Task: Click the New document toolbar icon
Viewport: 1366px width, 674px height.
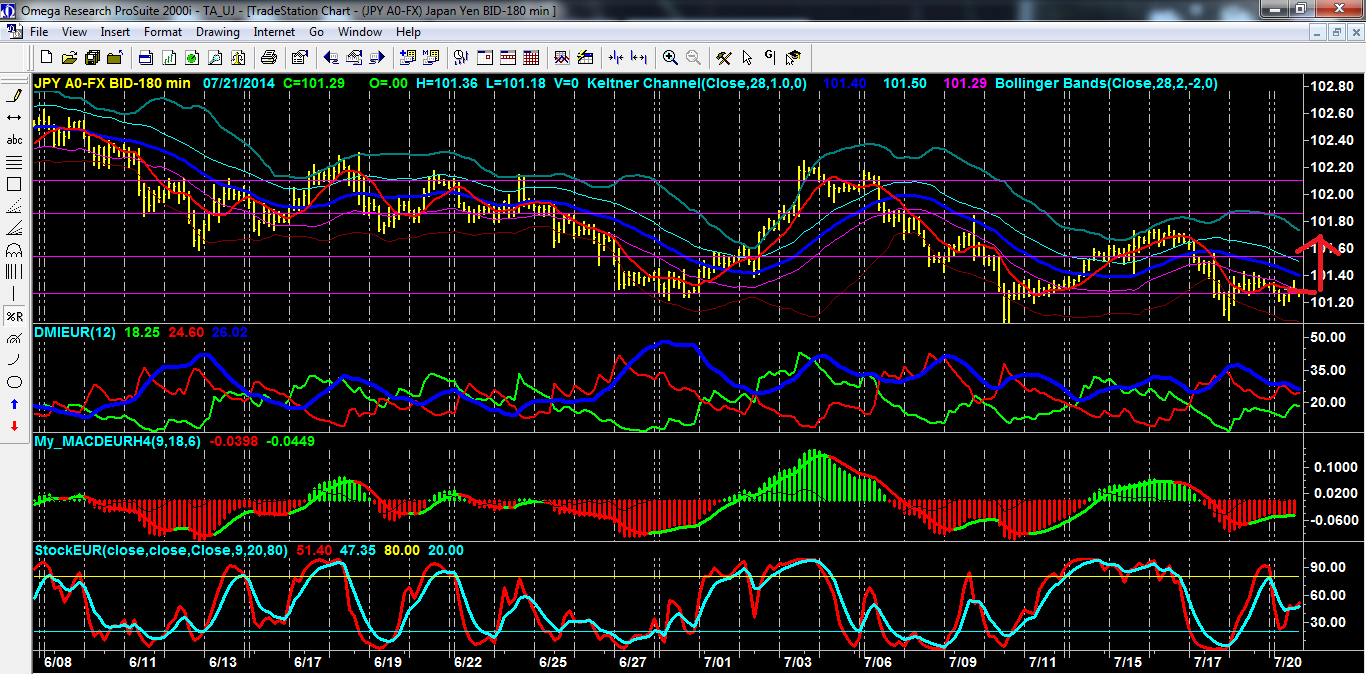Action: (47, 58)
